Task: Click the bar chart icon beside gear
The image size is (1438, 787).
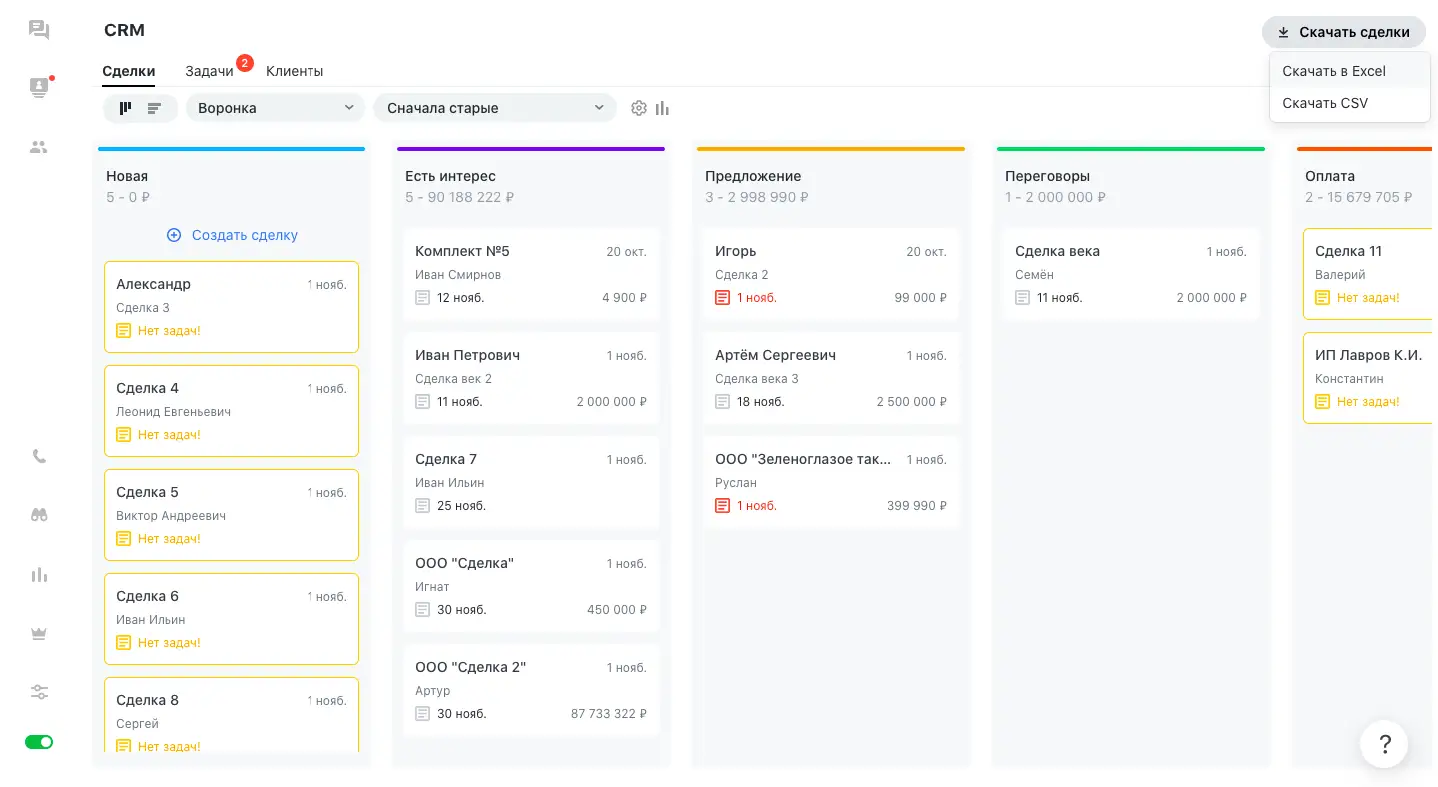Action: pos(662,108)
